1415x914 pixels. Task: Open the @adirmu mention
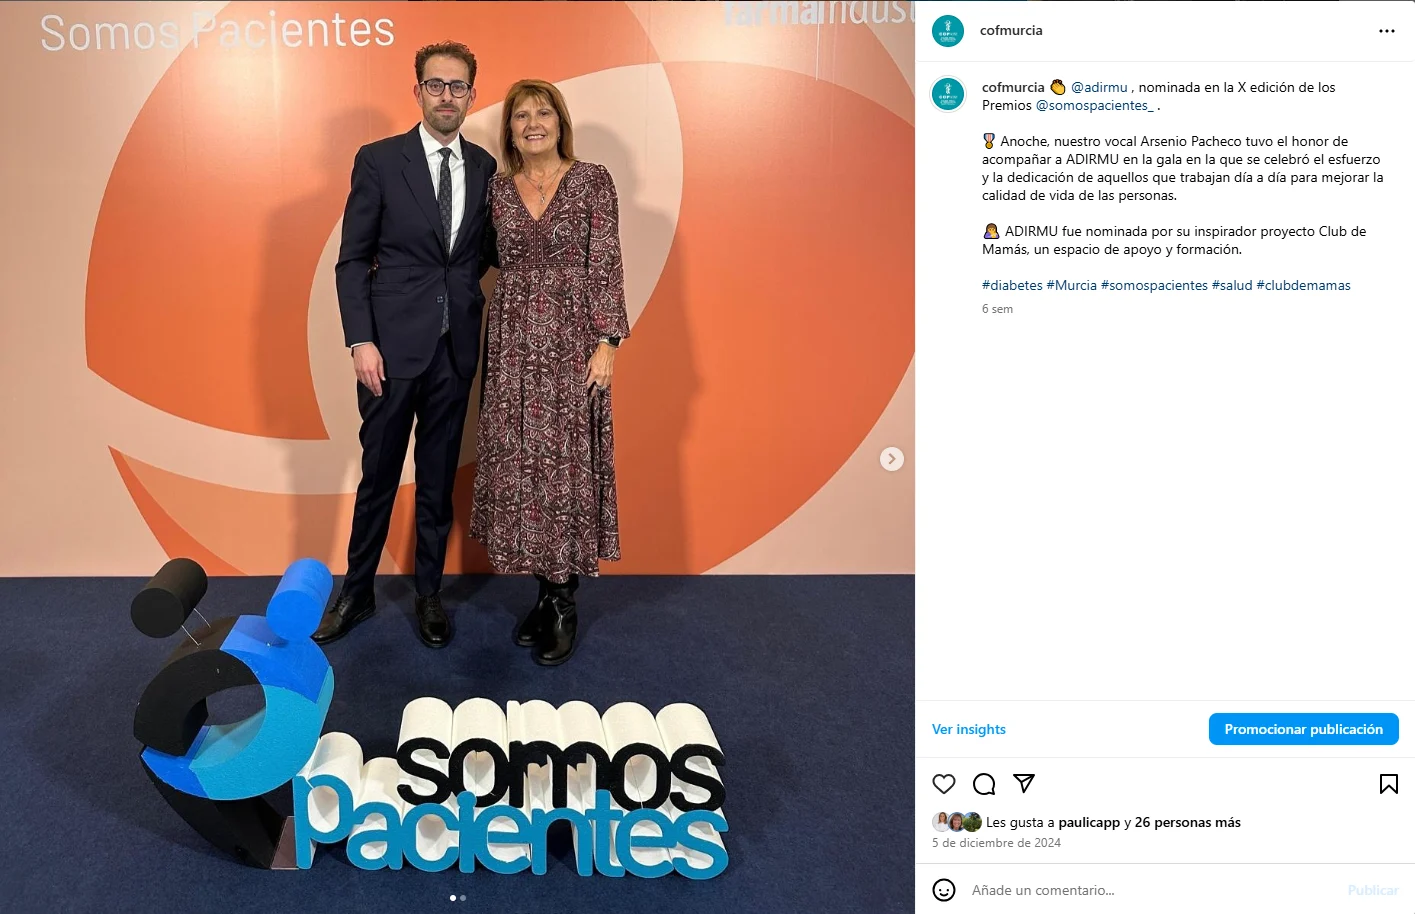1099,88
